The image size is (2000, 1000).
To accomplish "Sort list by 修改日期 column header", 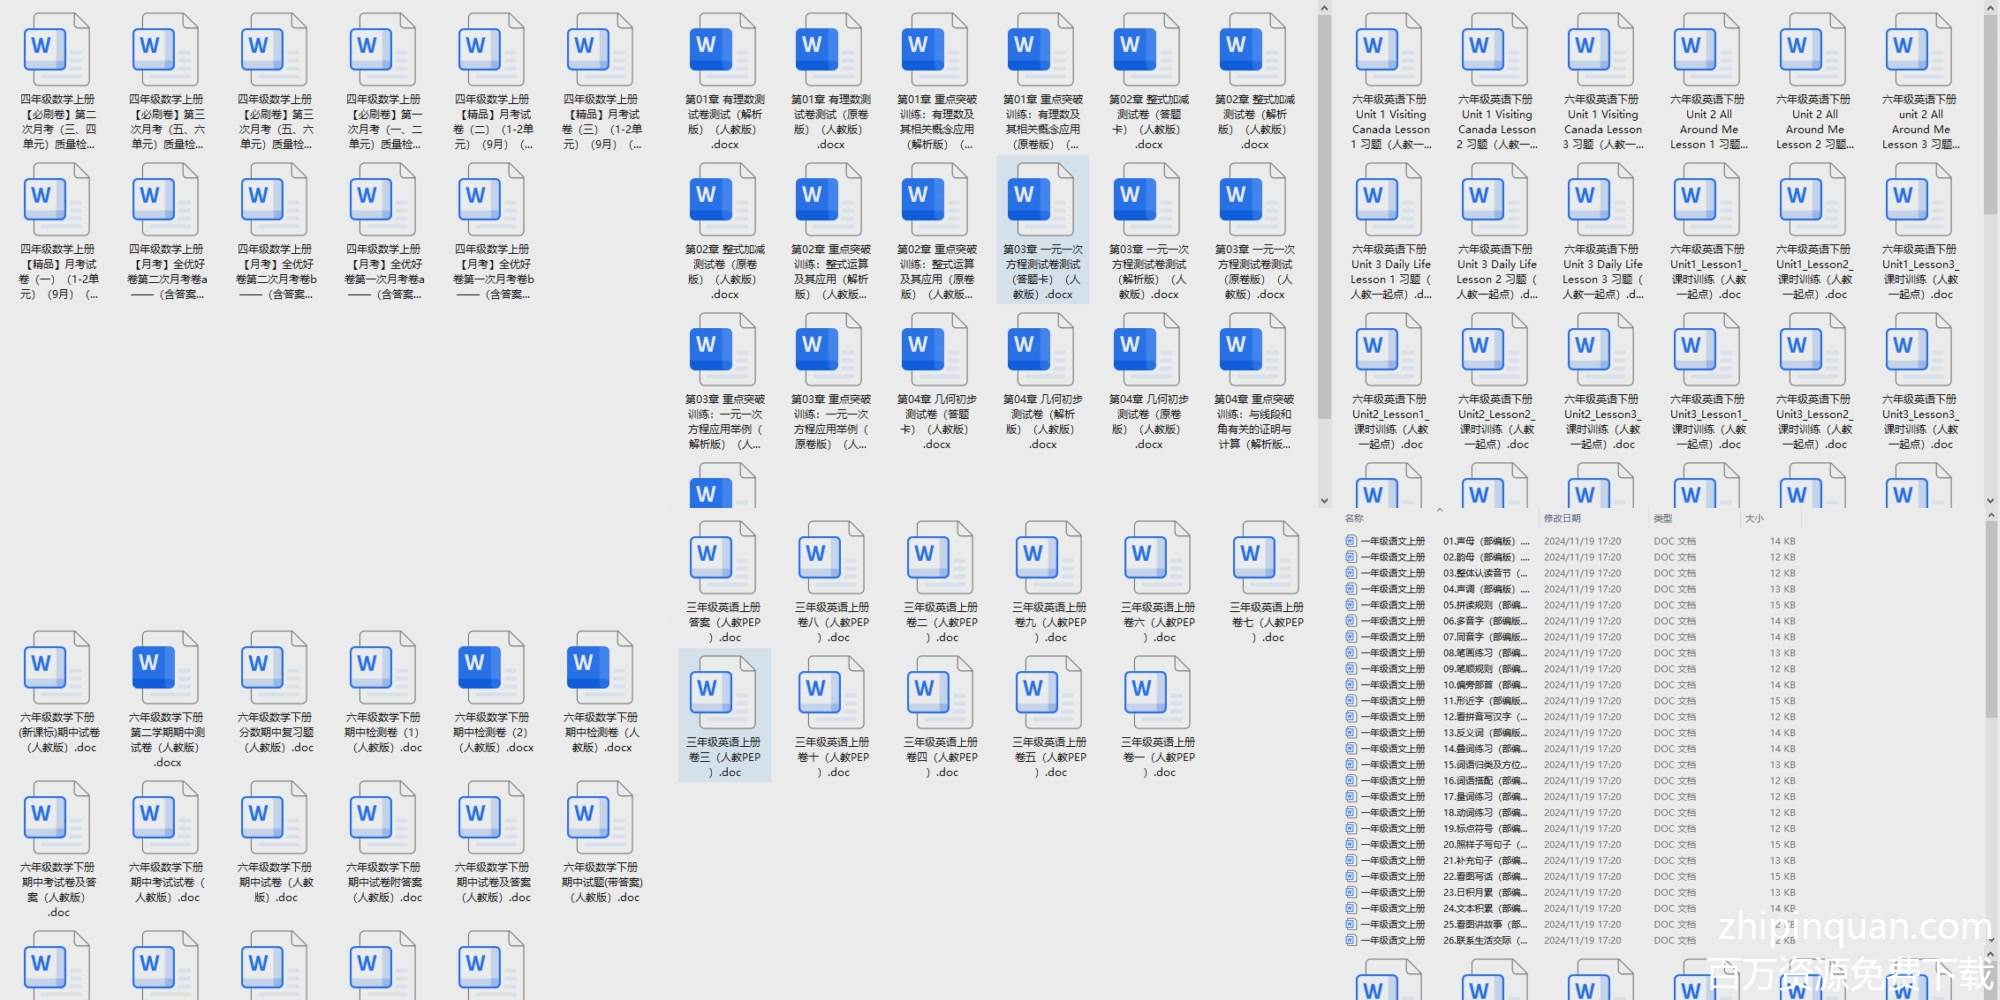I will [1561, 518].
